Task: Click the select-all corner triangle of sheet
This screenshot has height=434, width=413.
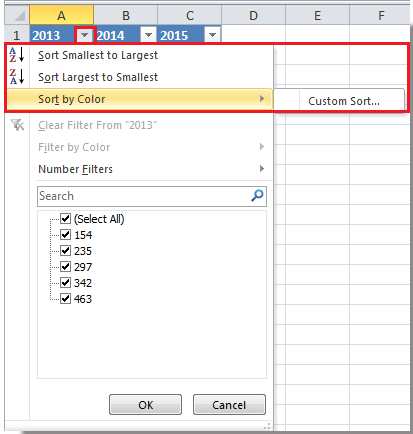Action: (x=17, y=16)
